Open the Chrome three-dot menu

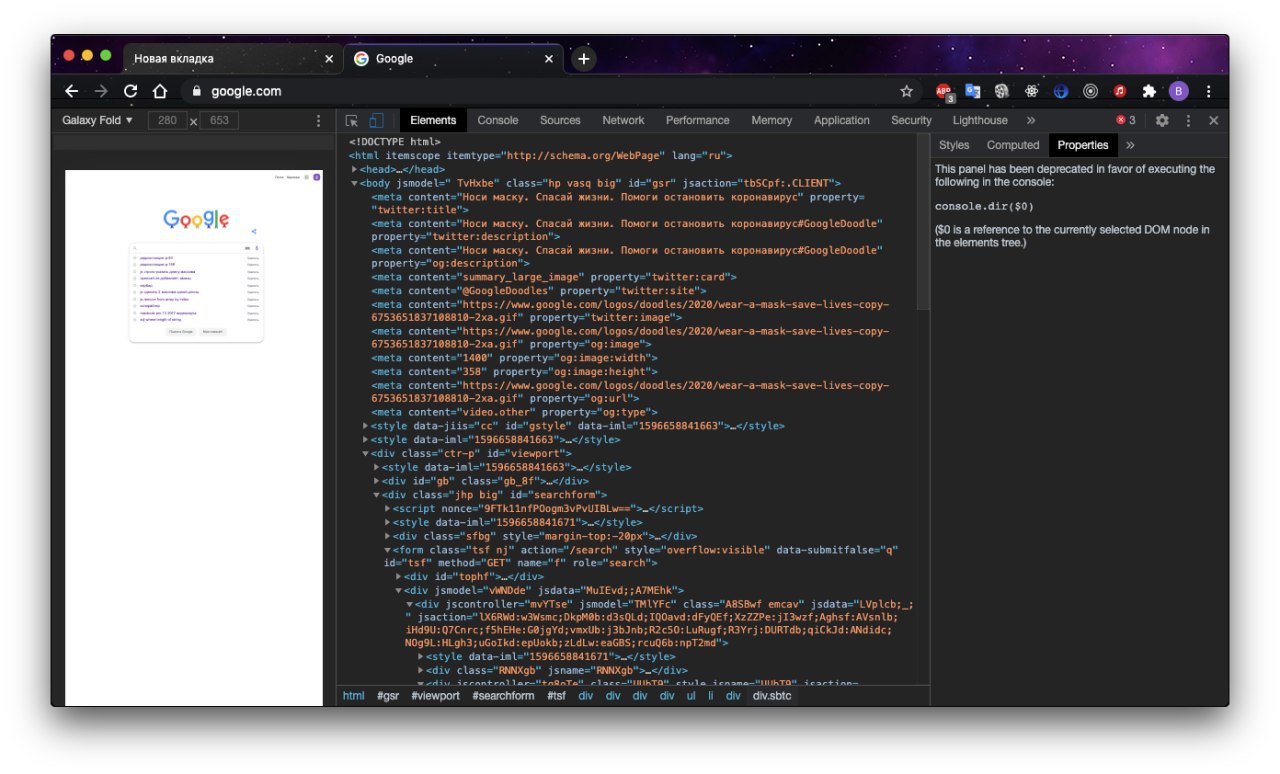(x=1208, y=91)
